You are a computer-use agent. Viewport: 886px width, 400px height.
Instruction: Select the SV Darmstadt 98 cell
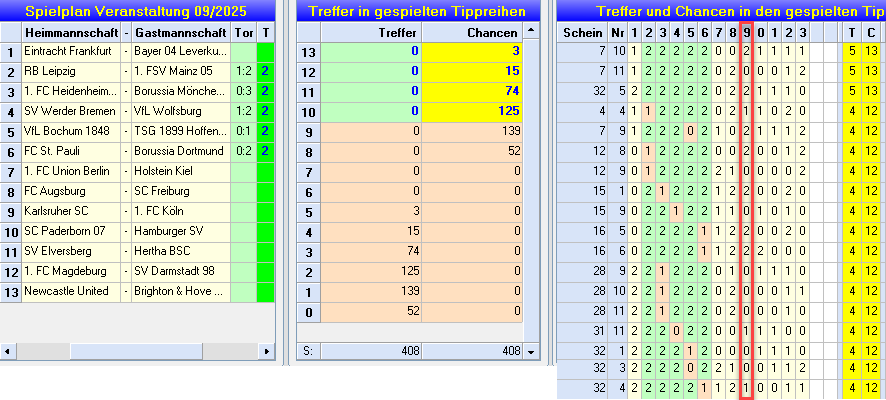(x=181, y=272)
